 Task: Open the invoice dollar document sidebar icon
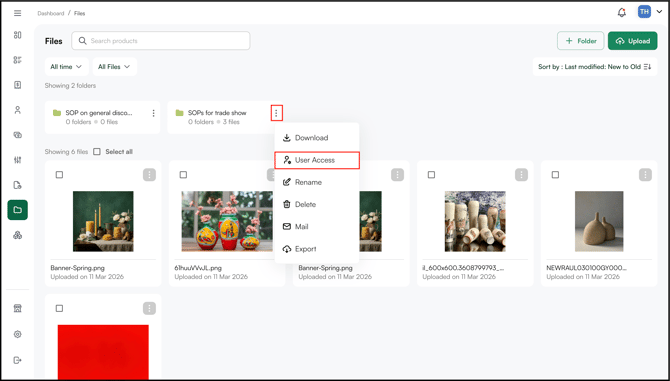(x=18, y=85)
